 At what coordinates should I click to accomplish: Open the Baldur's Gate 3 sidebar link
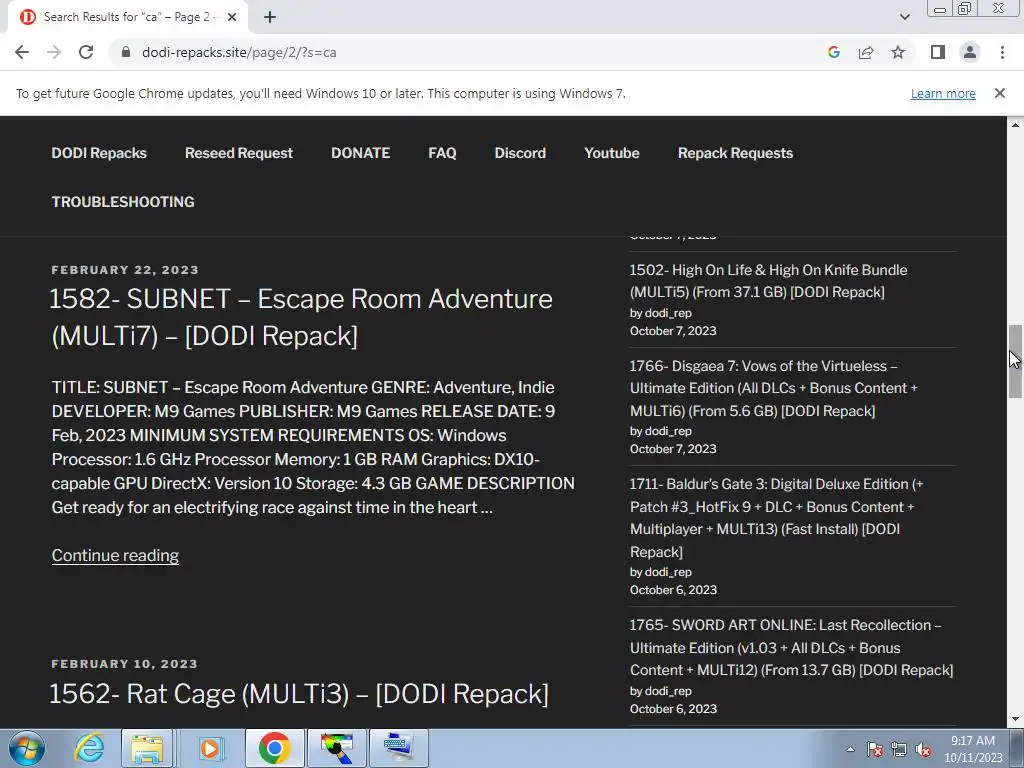776,518
